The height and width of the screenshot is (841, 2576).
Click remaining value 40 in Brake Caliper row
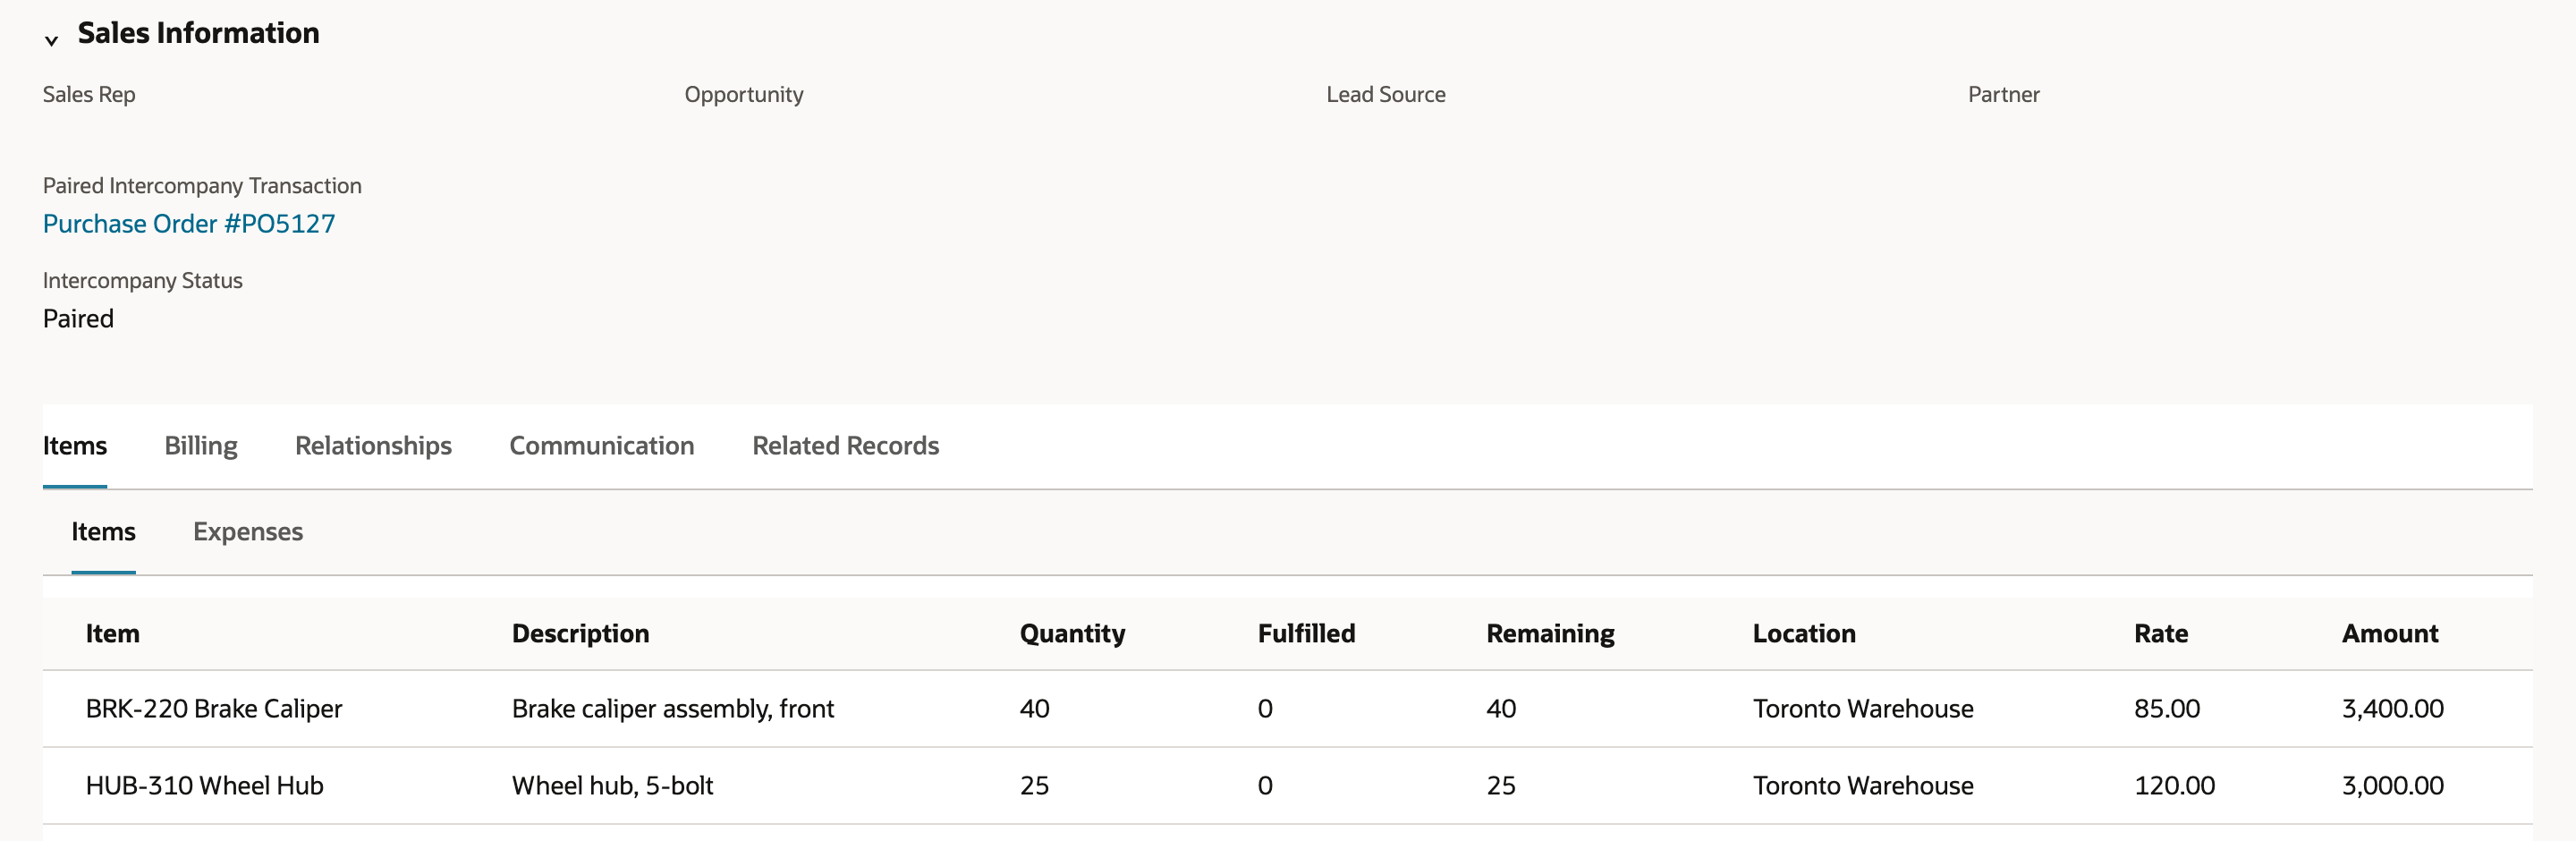click(1501, 708)
